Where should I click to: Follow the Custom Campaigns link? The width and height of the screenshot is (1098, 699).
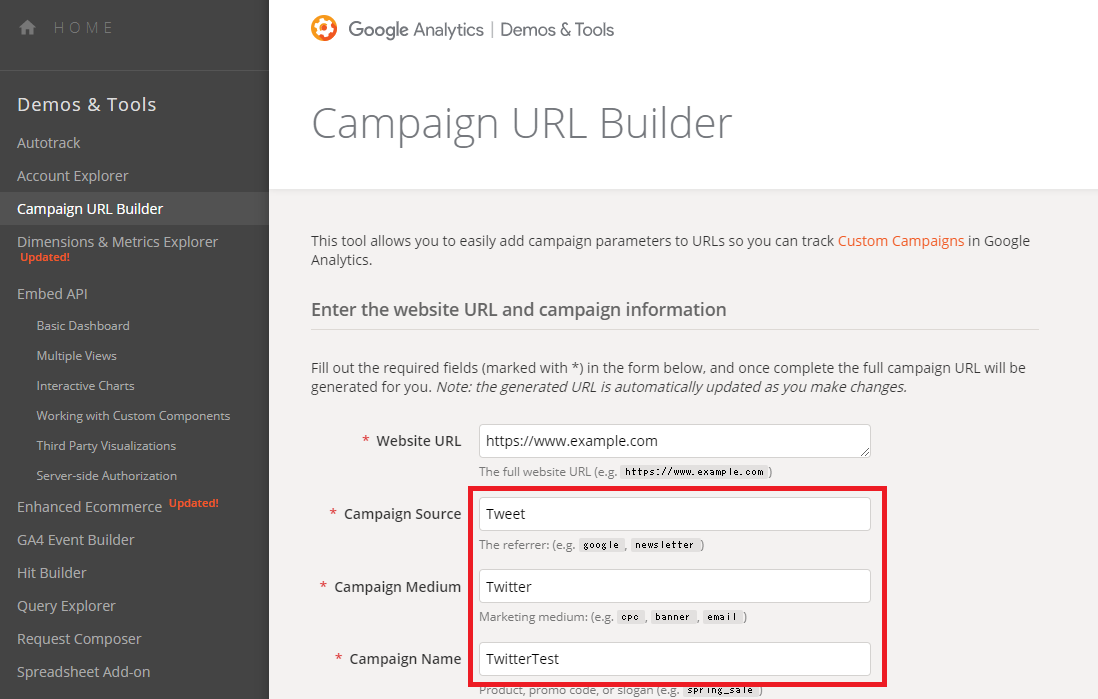tap(901, 241)
